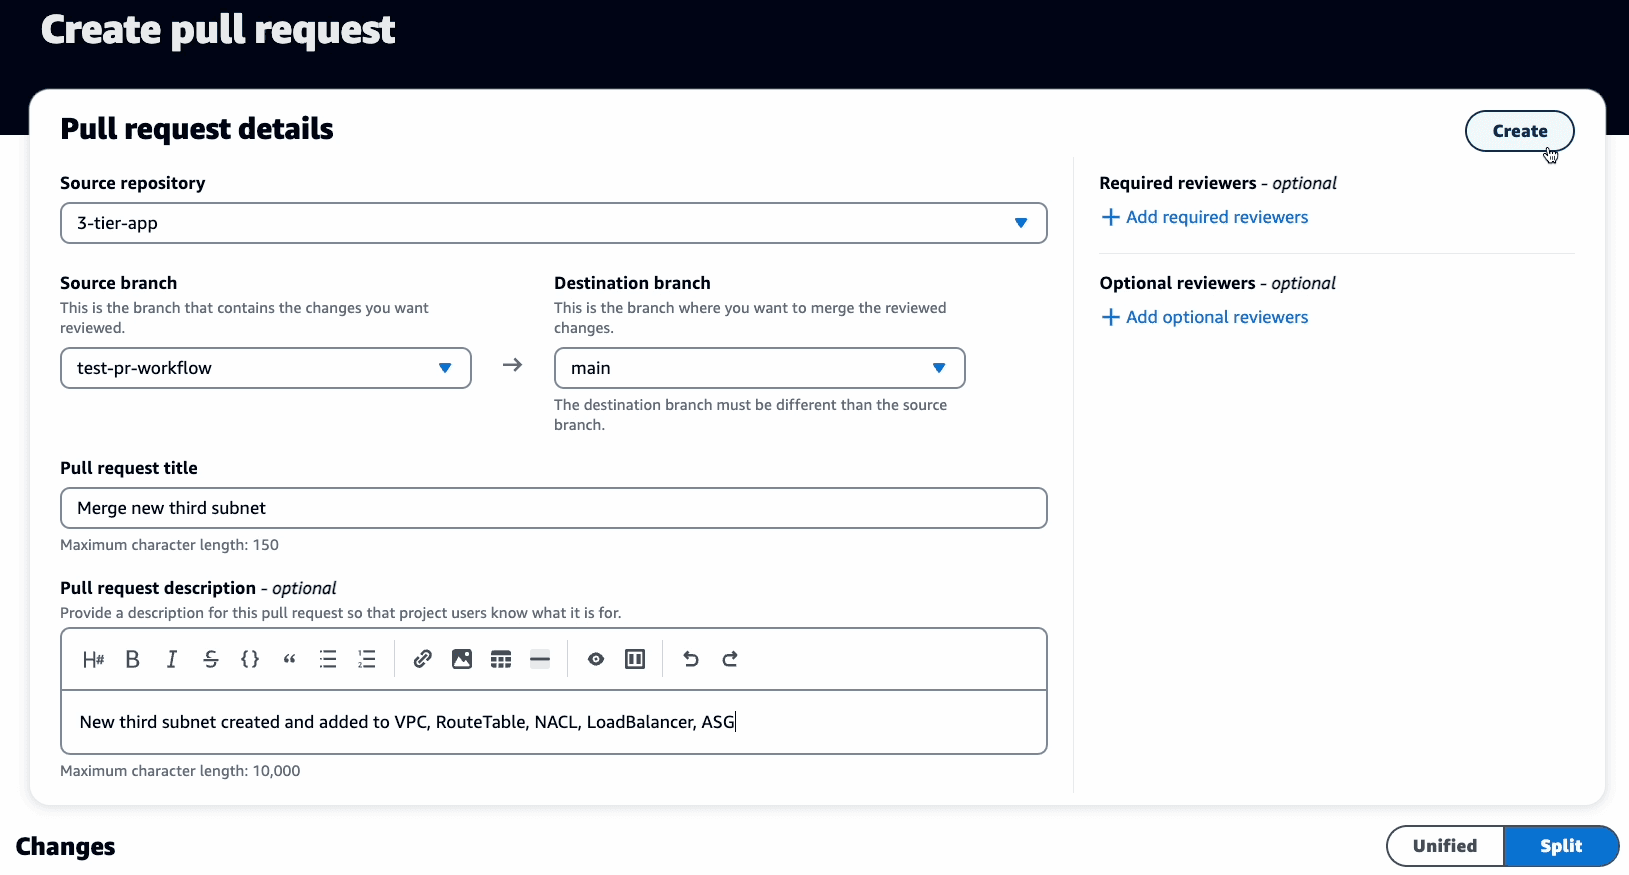The width and height of the screenshot is (1629, 875).
Task: Insert a heading in the description editor
Action: click(x=93, y=659)
